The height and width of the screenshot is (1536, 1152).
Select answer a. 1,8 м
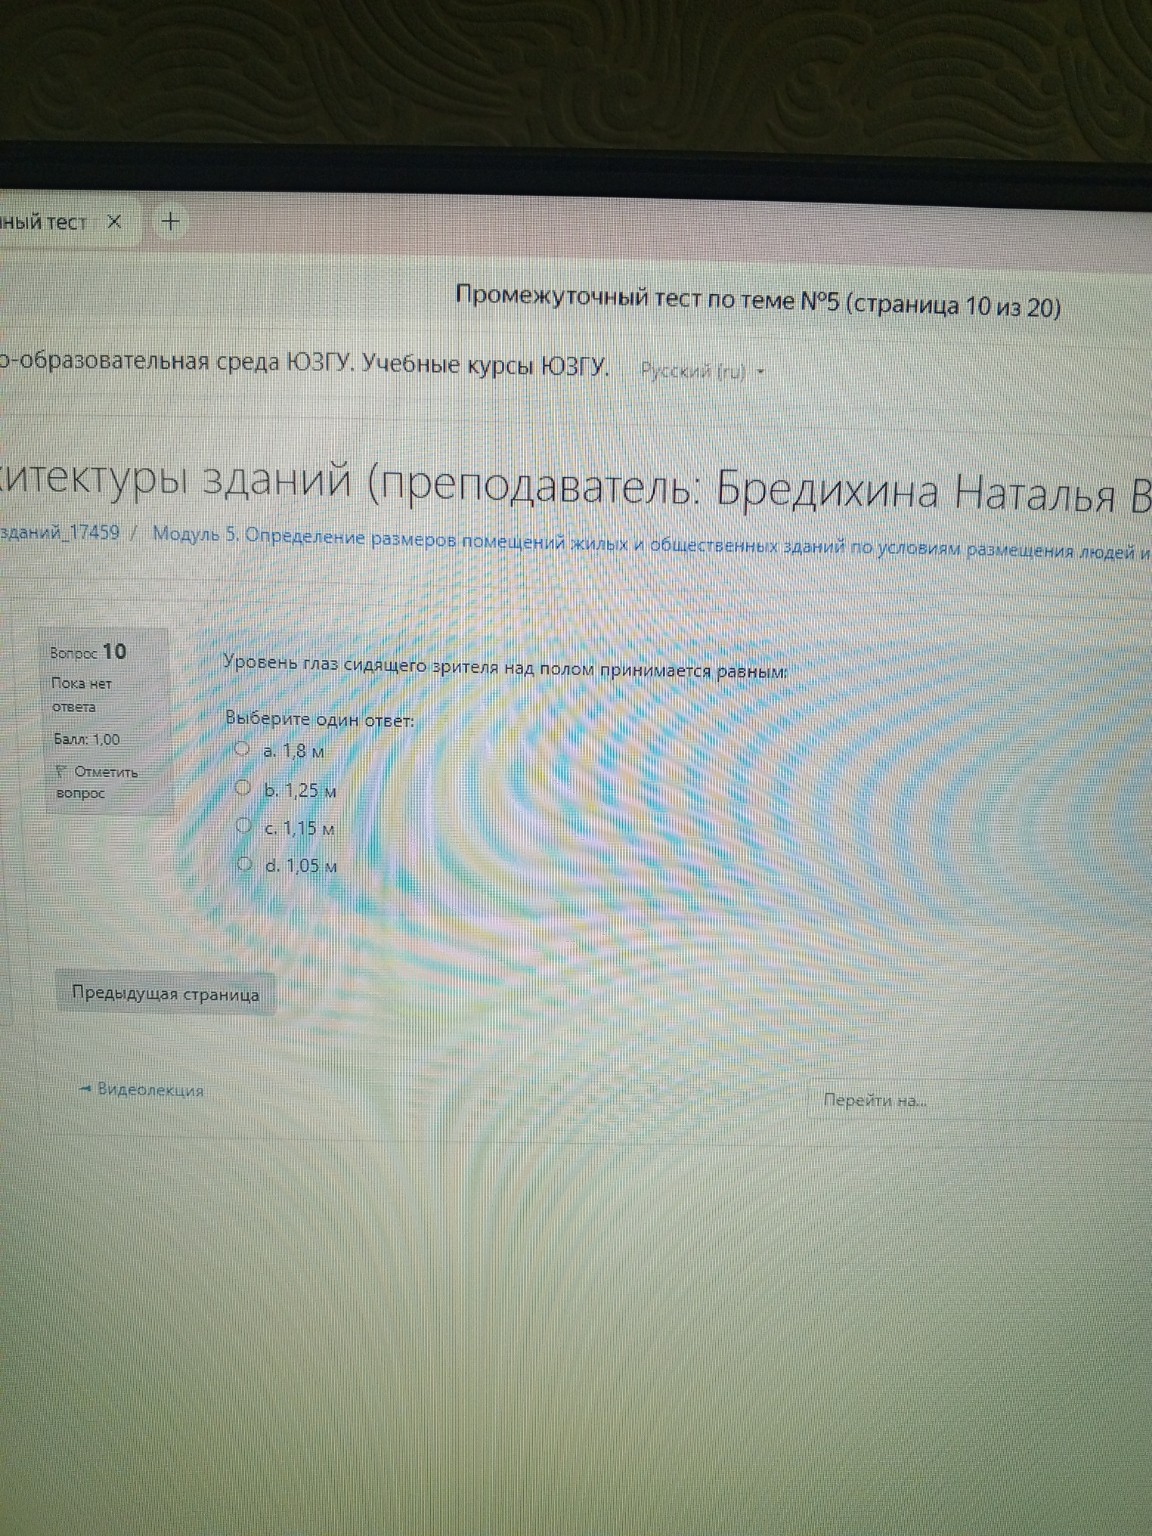click(x=243, y=748)
